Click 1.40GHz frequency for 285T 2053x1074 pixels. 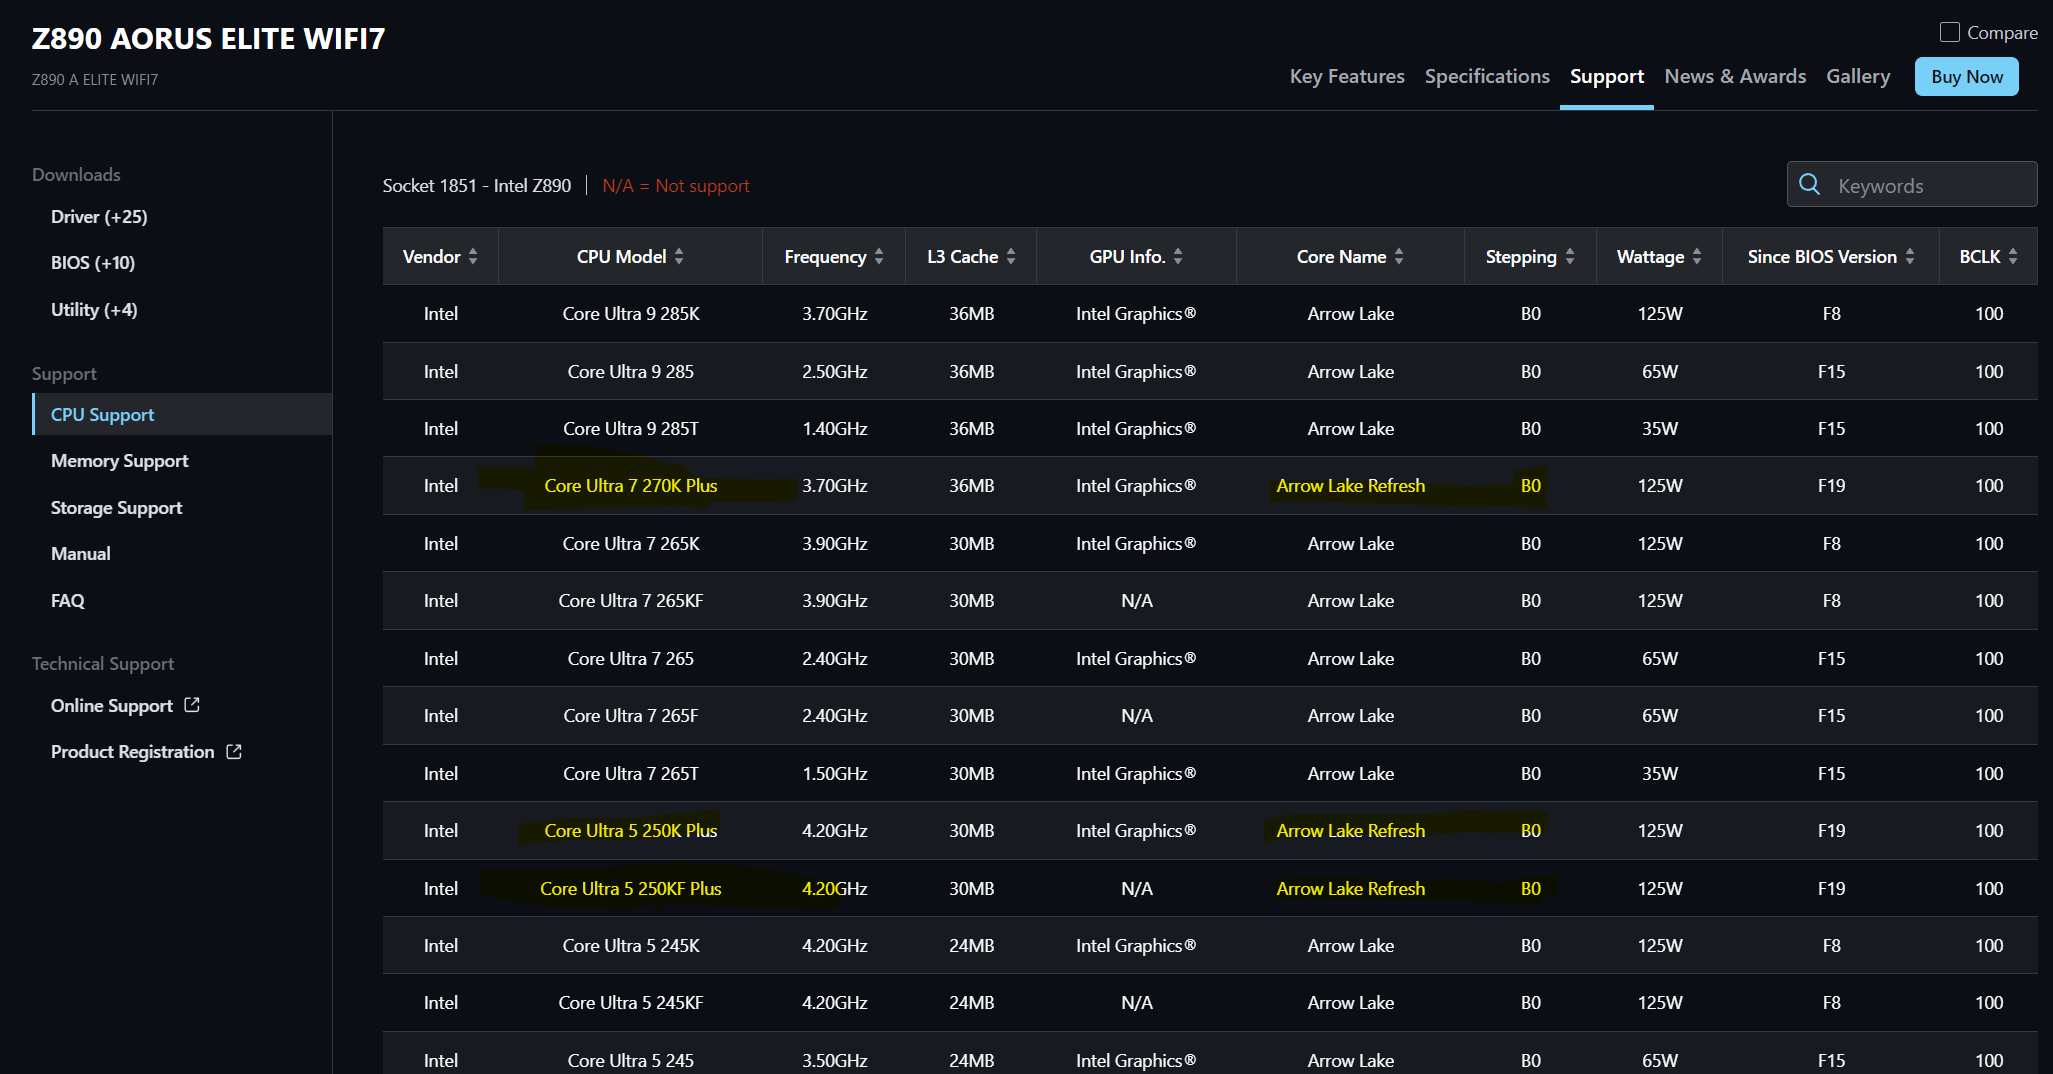835,428
